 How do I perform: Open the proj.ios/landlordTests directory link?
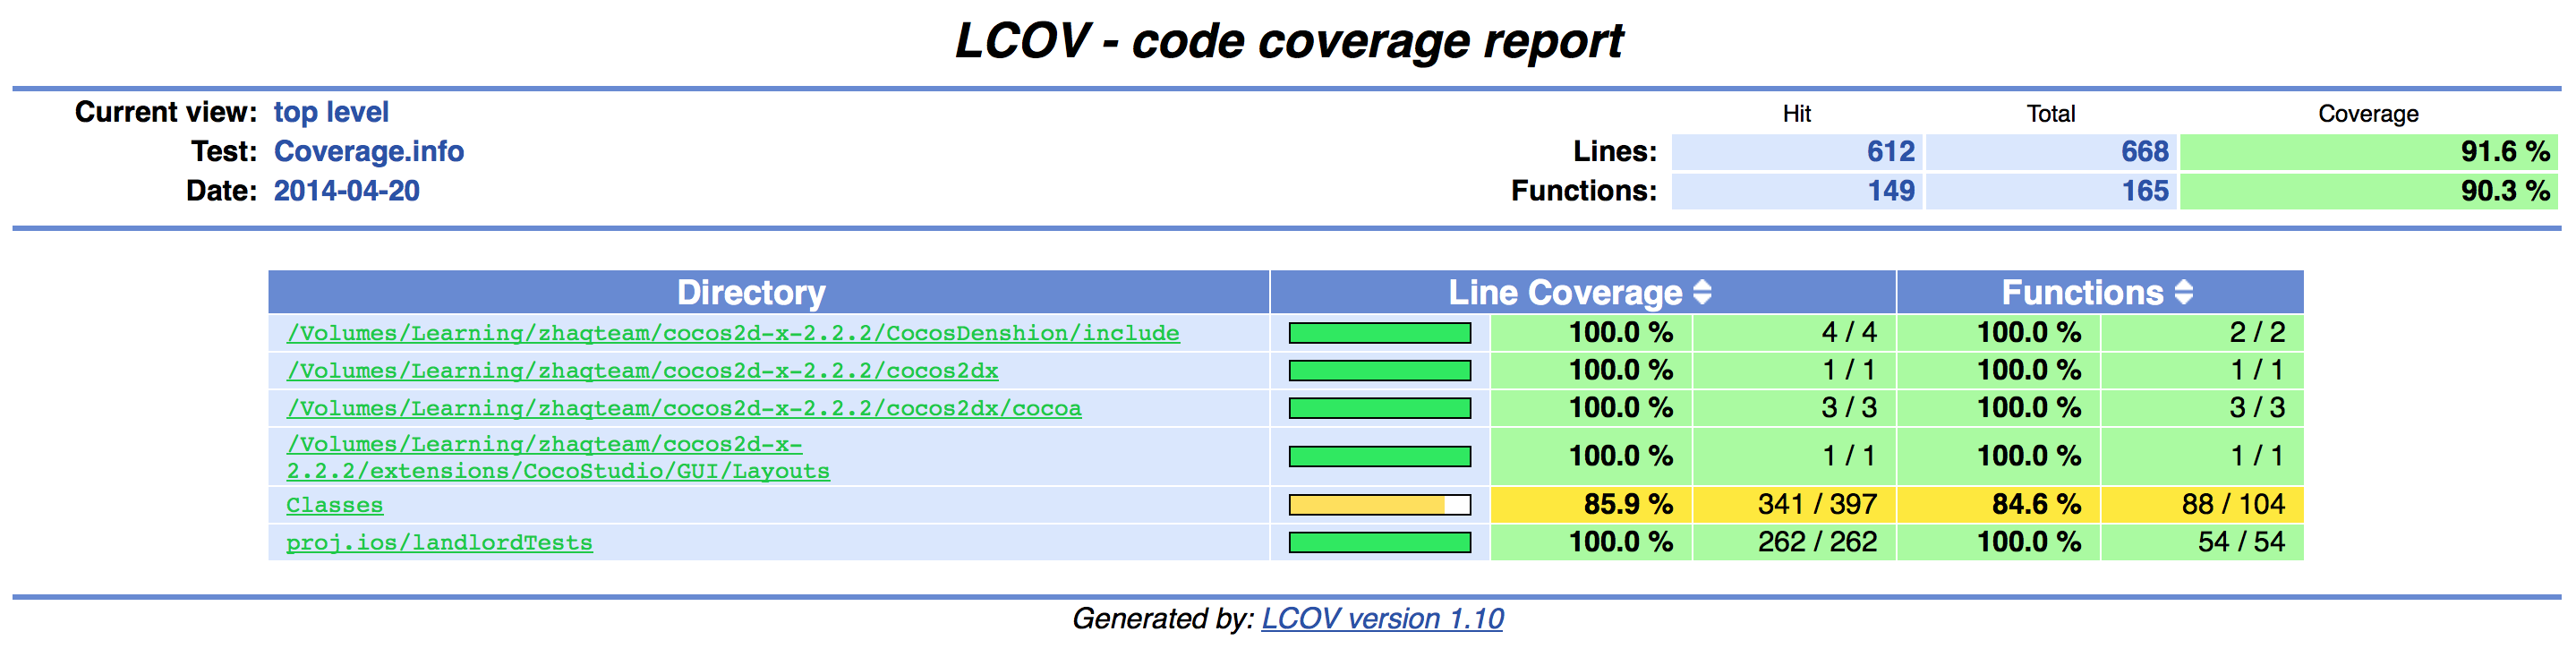pyautogui.click(x=439, y=543)
